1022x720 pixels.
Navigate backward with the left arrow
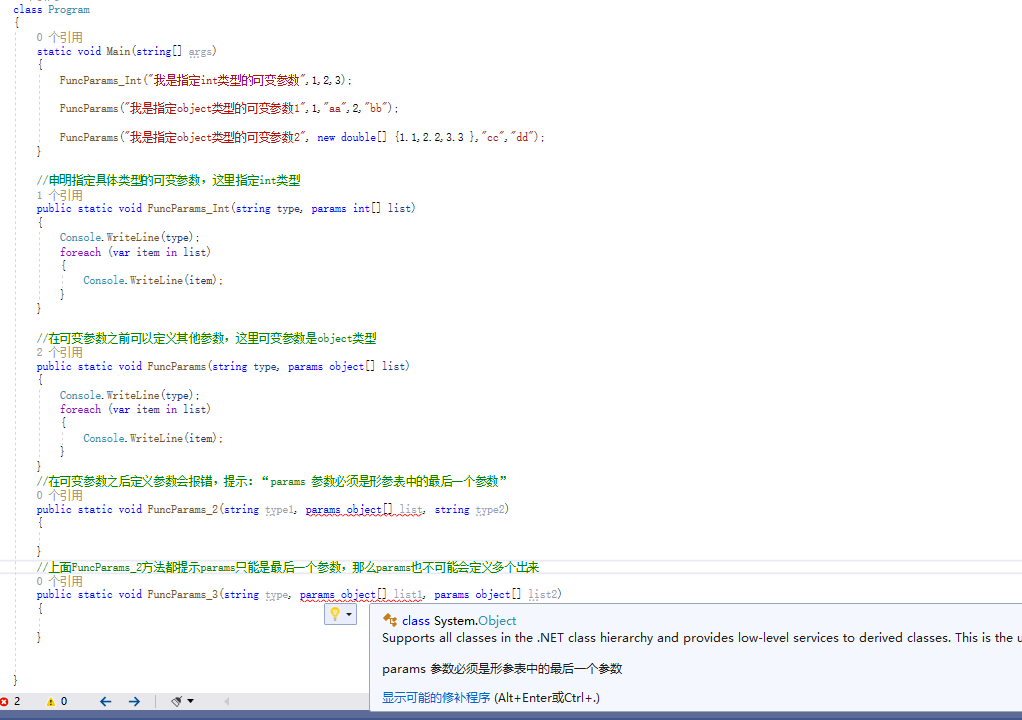(x=106, y=701)
